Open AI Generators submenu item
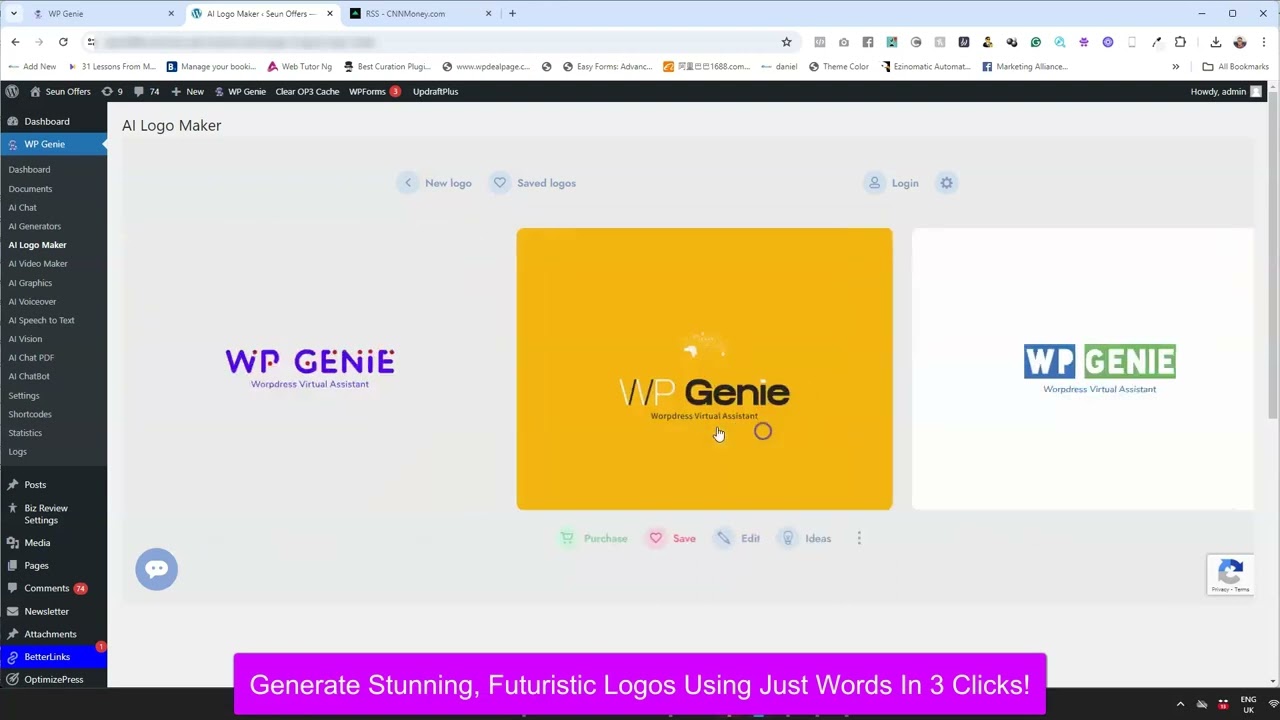This screenshot has width=1280, height=720. (x=34, y=226)
